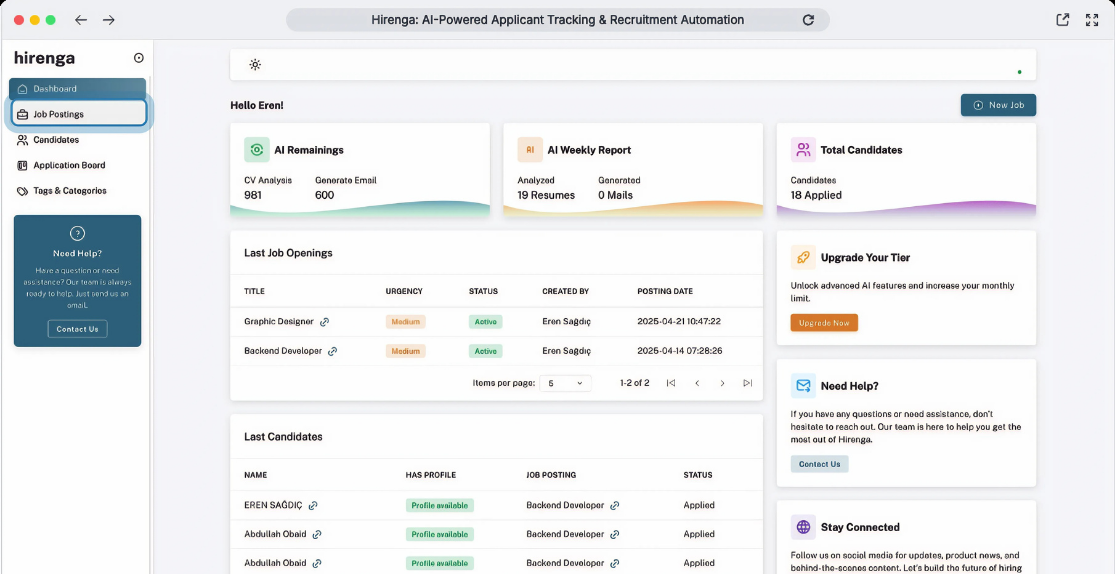Viewport: 1115px width, 574px height.
Task: Sort by the TITLE column header
Action: point(255,292)
